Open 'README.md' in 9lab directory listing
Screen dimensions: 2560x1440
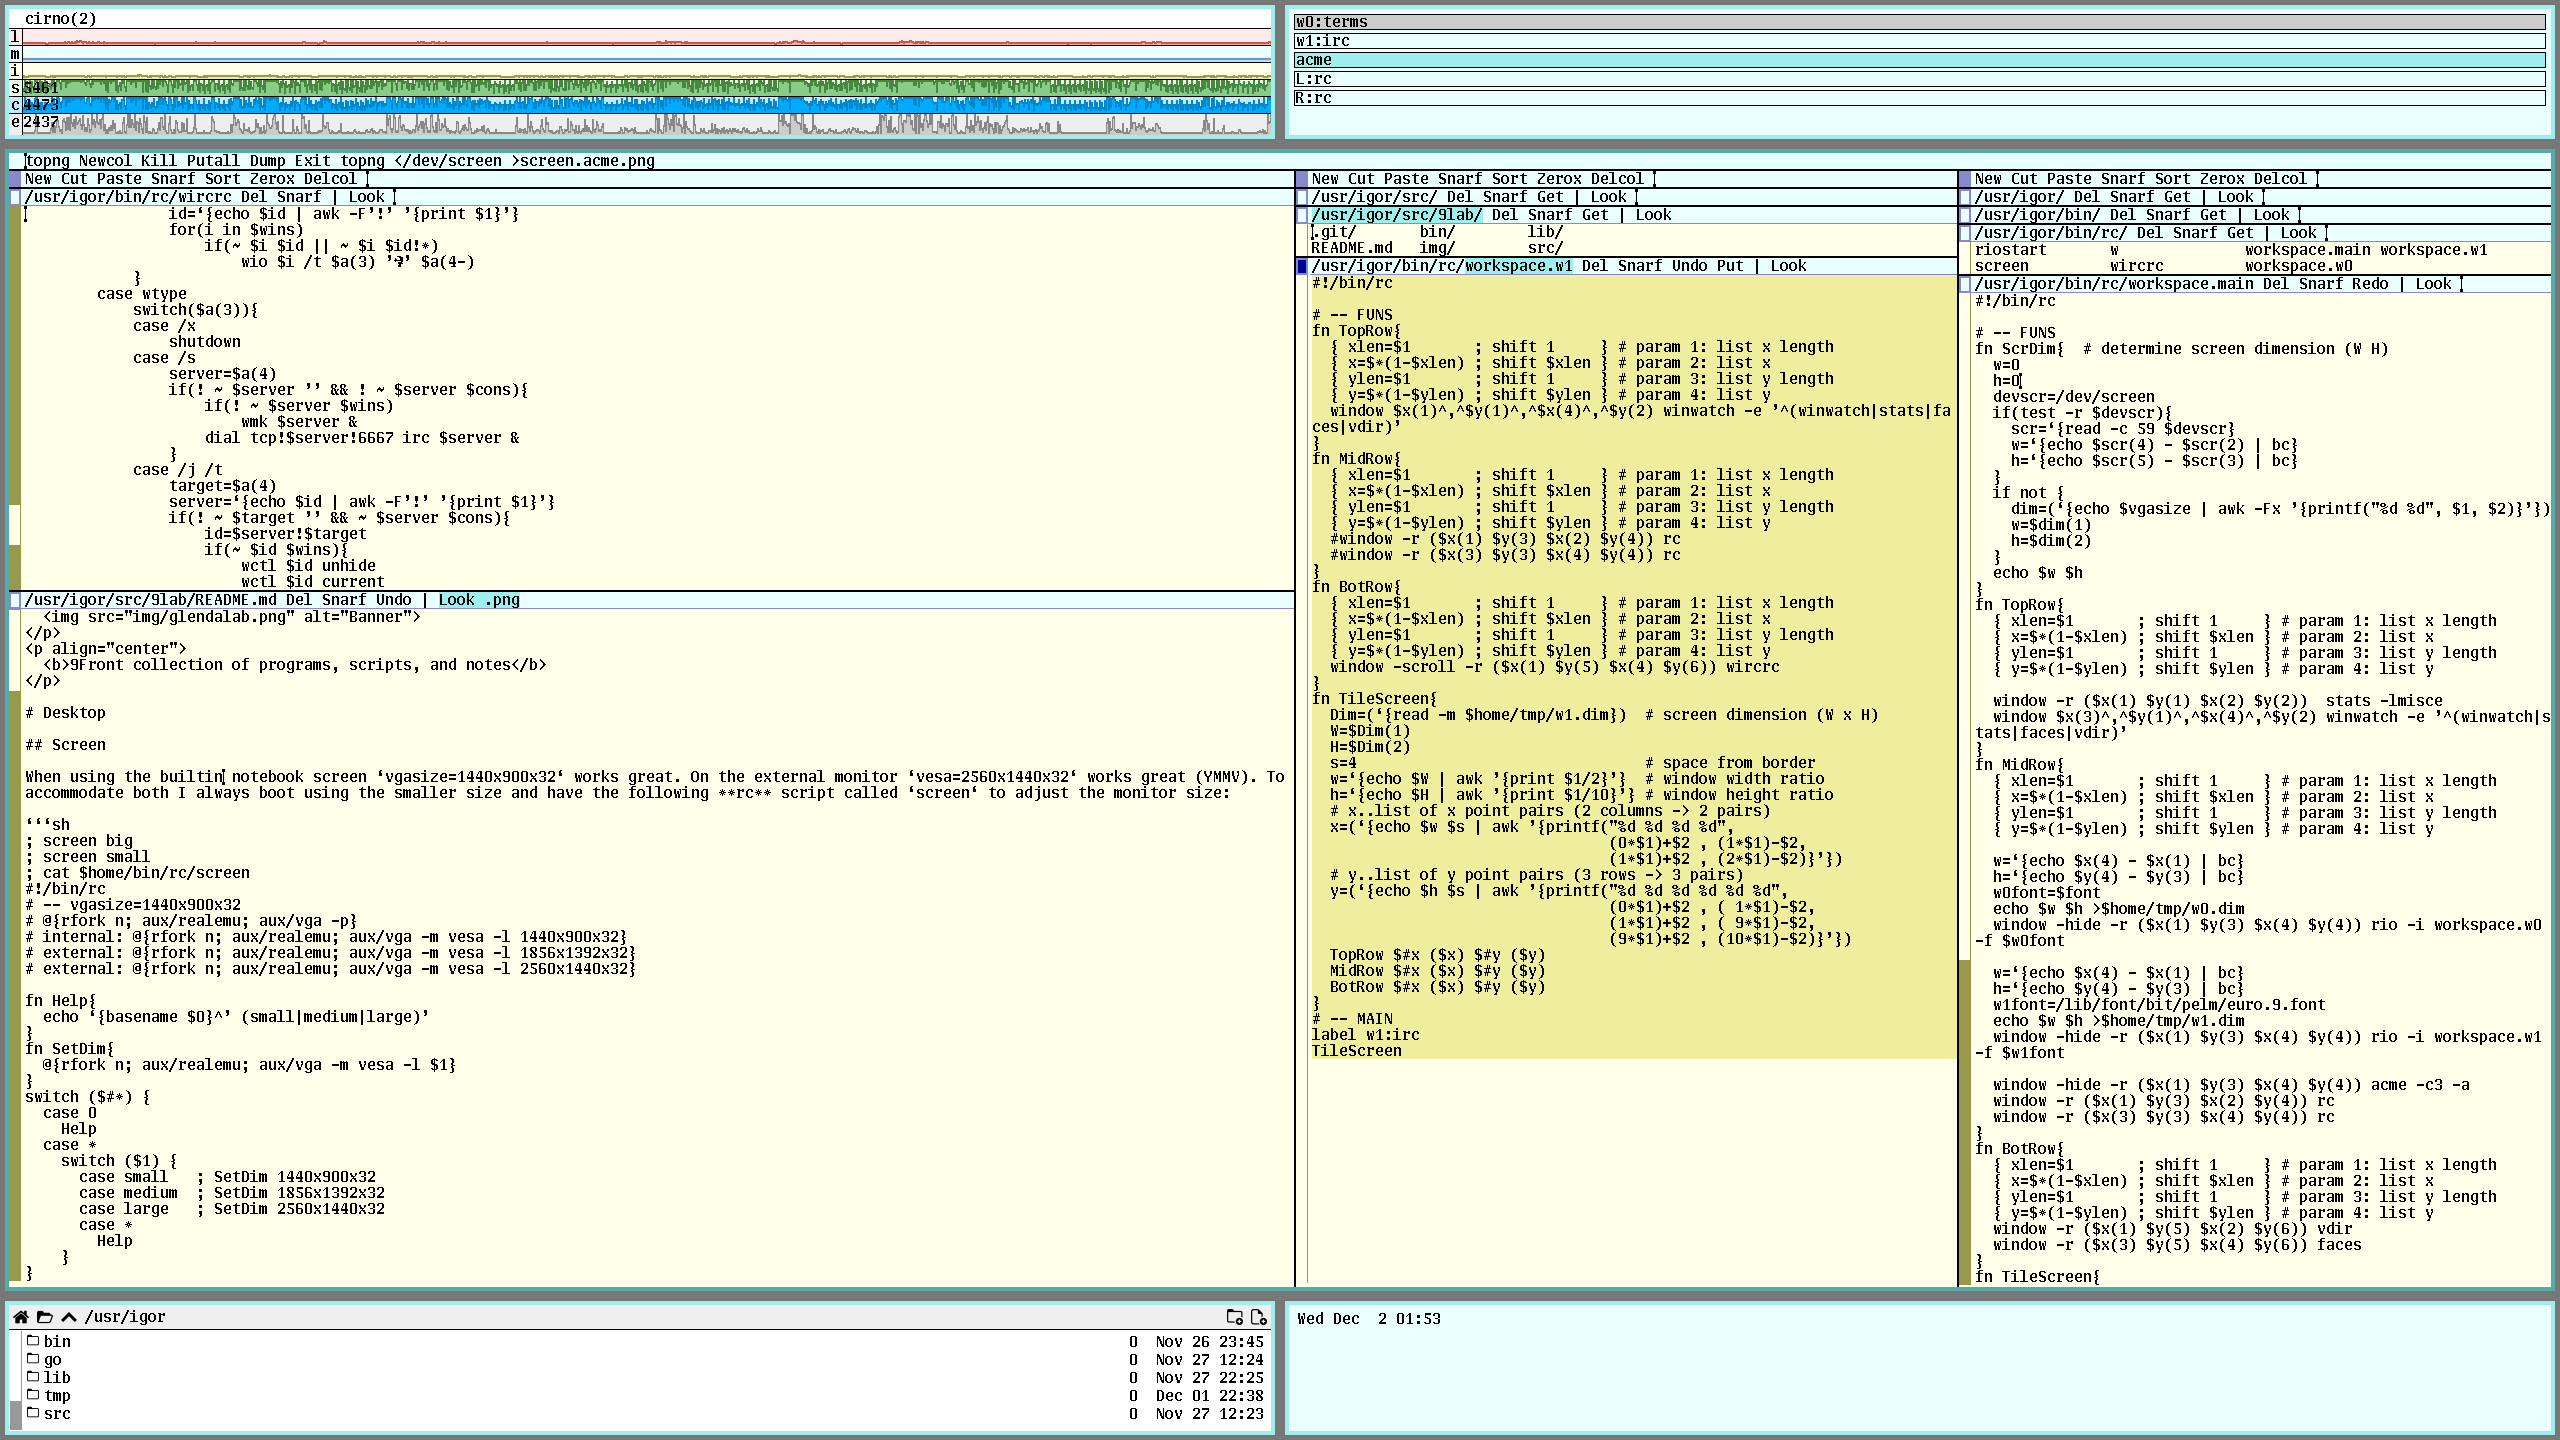[1352, 248]
